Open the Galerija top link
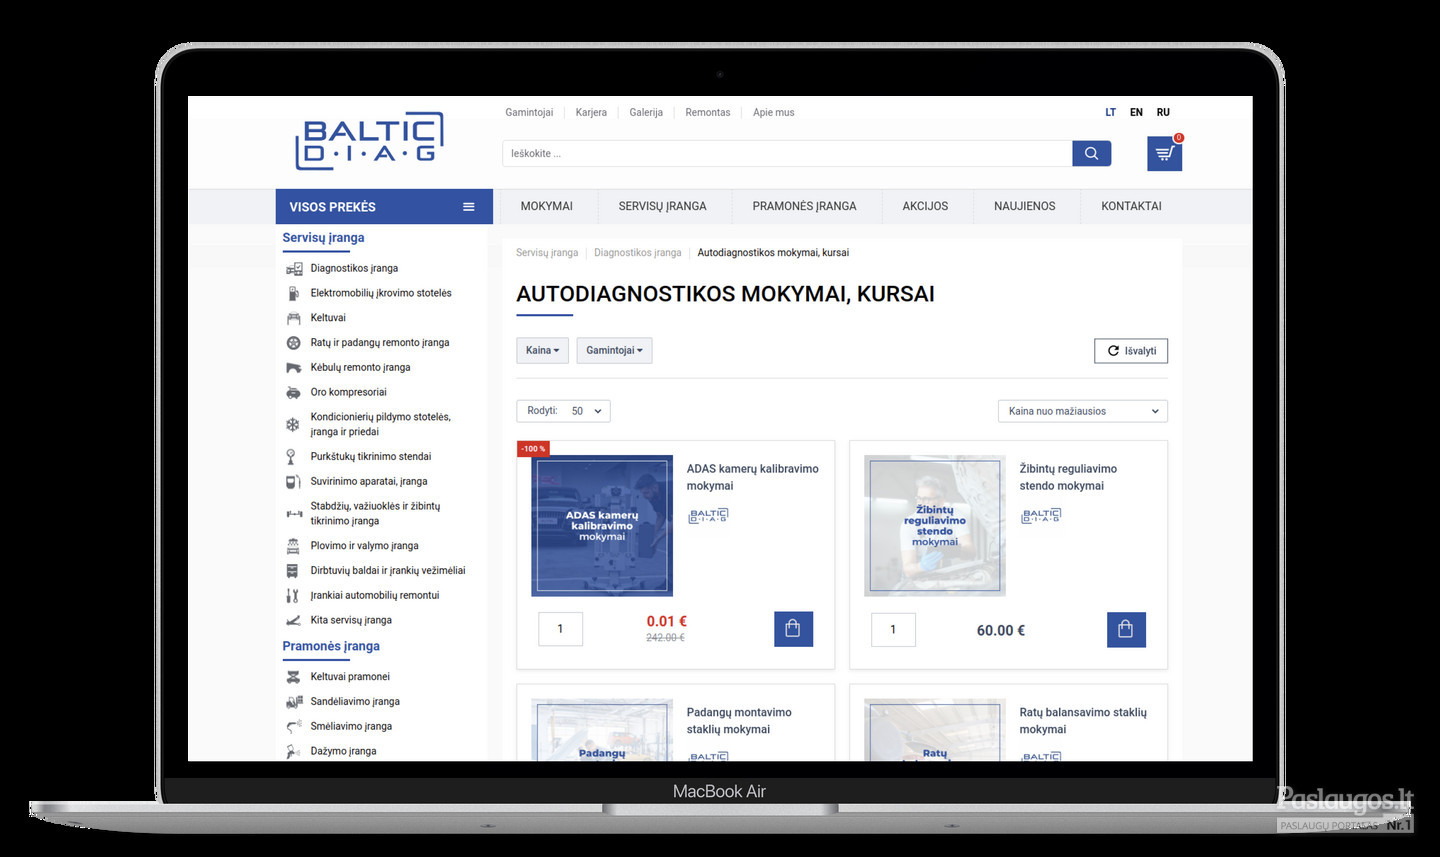This screenshot has height=857, width=1440. [x=646, y=113]
